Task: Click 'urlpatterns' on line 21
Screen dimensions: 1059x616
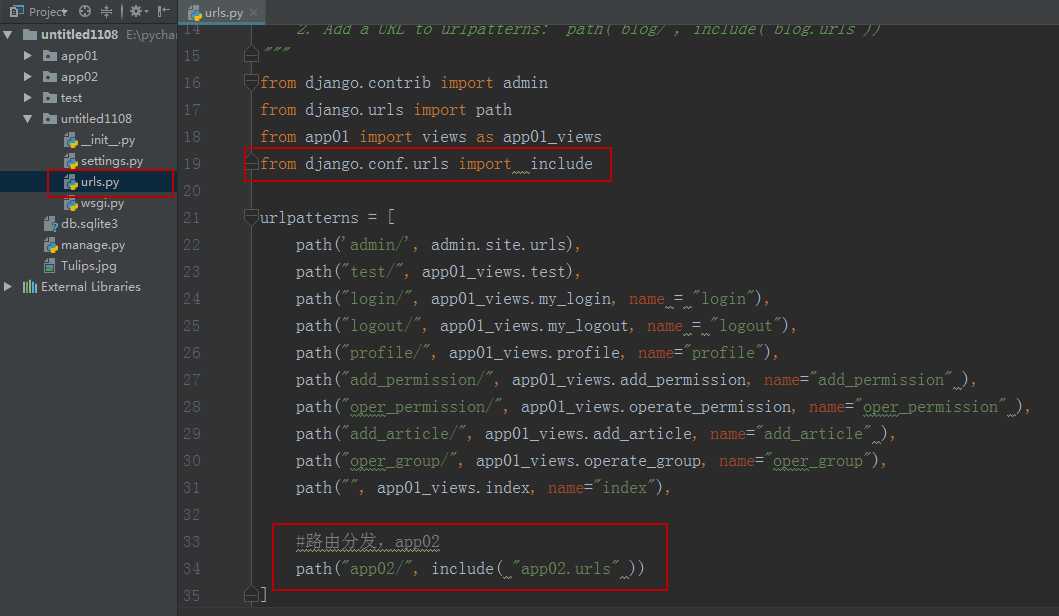Action: 309,217
